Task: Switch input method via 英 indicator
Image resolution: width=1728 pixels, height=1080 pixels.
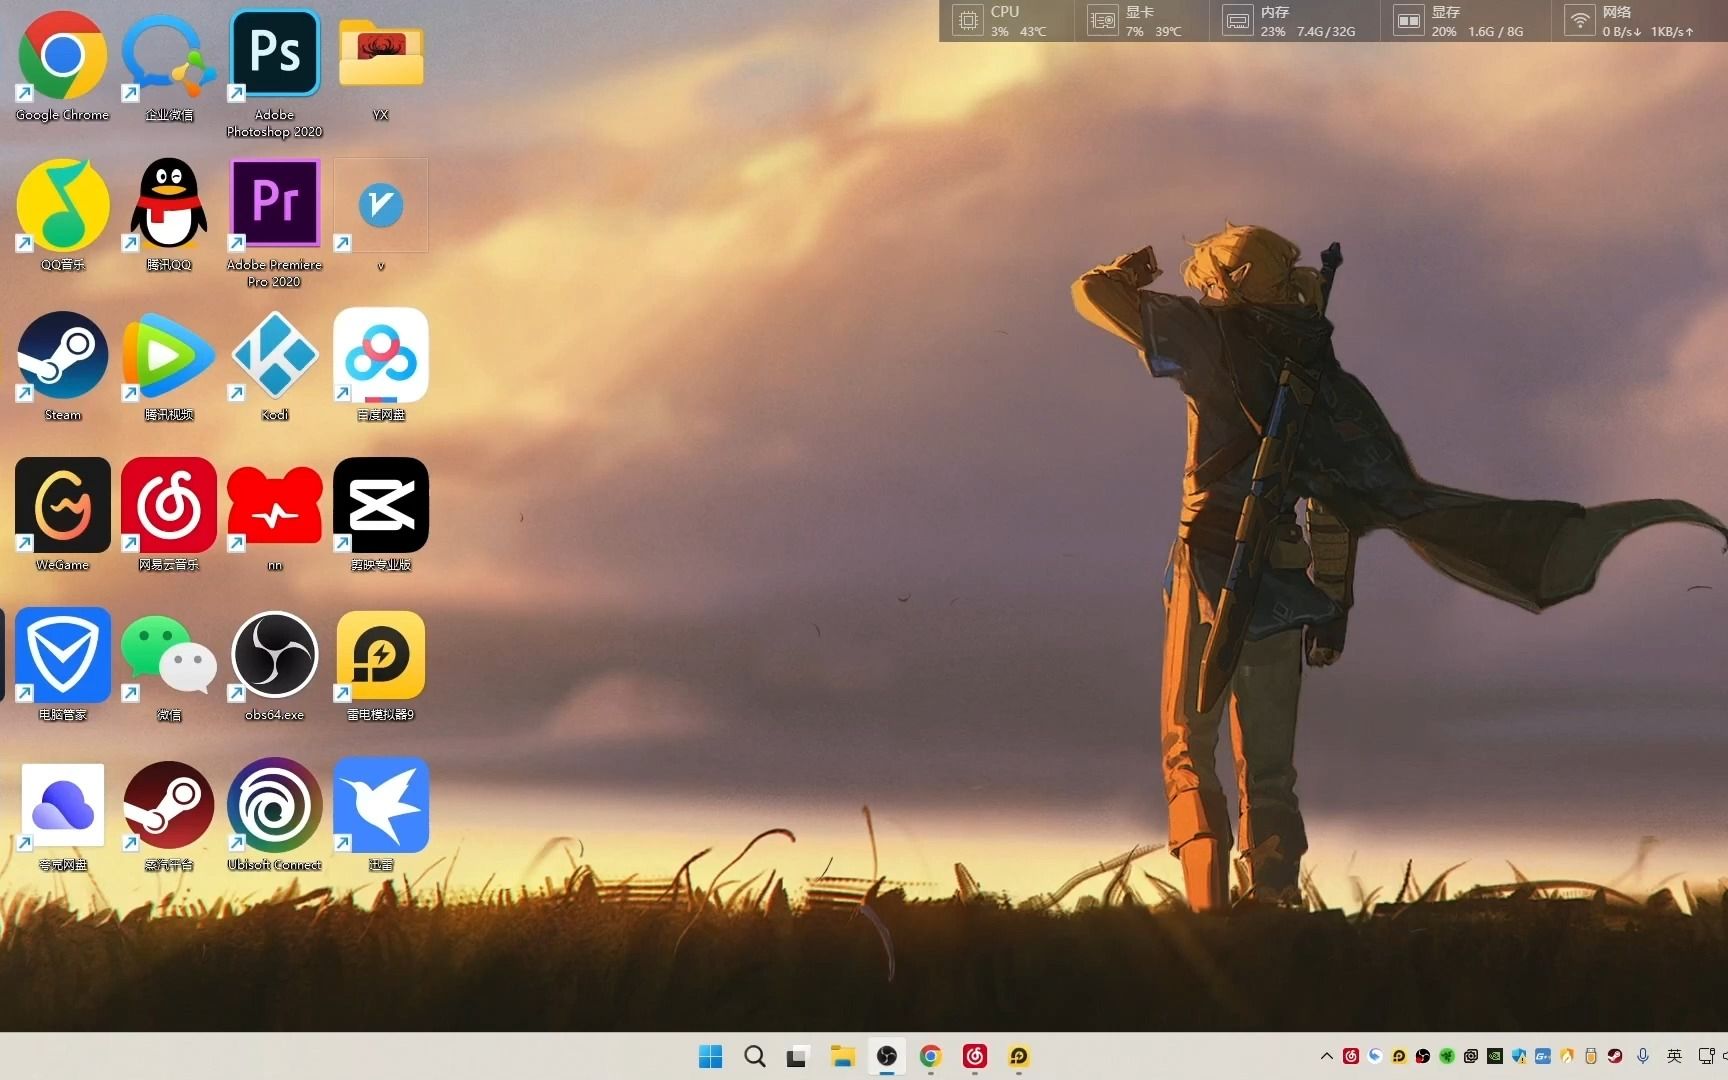Action: pyautogui.click(x=1674, y=1056)
